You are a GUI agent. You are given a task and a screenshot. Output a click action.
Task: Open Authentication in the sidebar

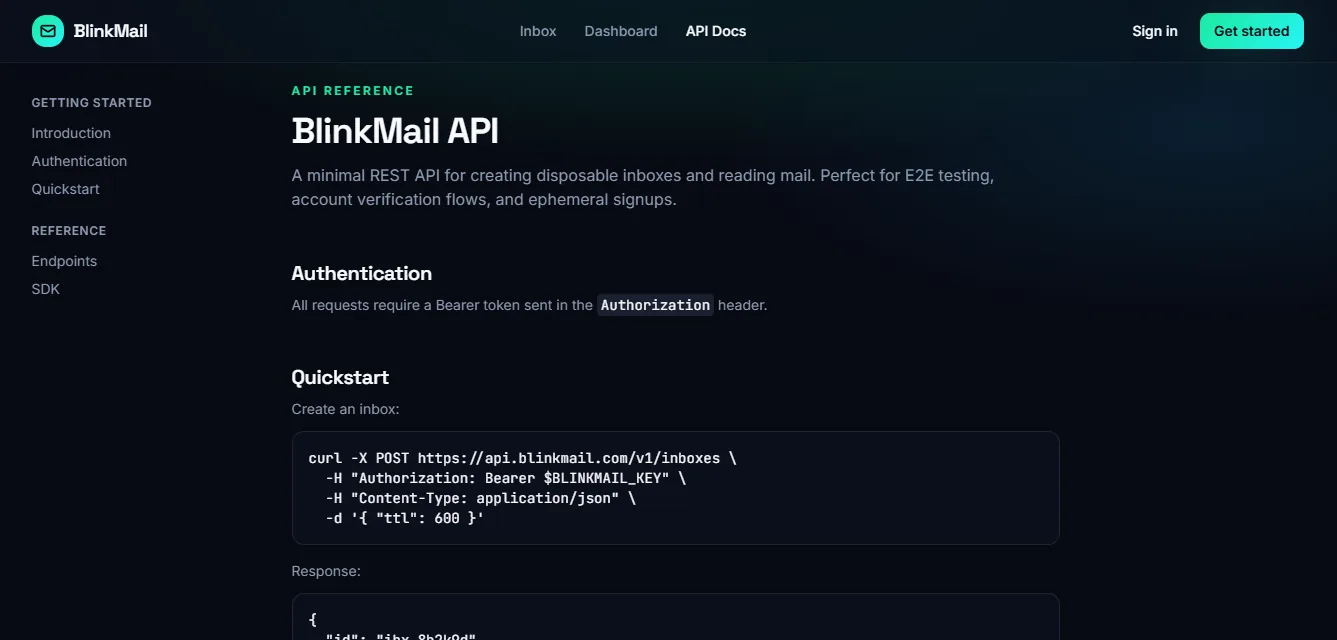click(79, 161)
